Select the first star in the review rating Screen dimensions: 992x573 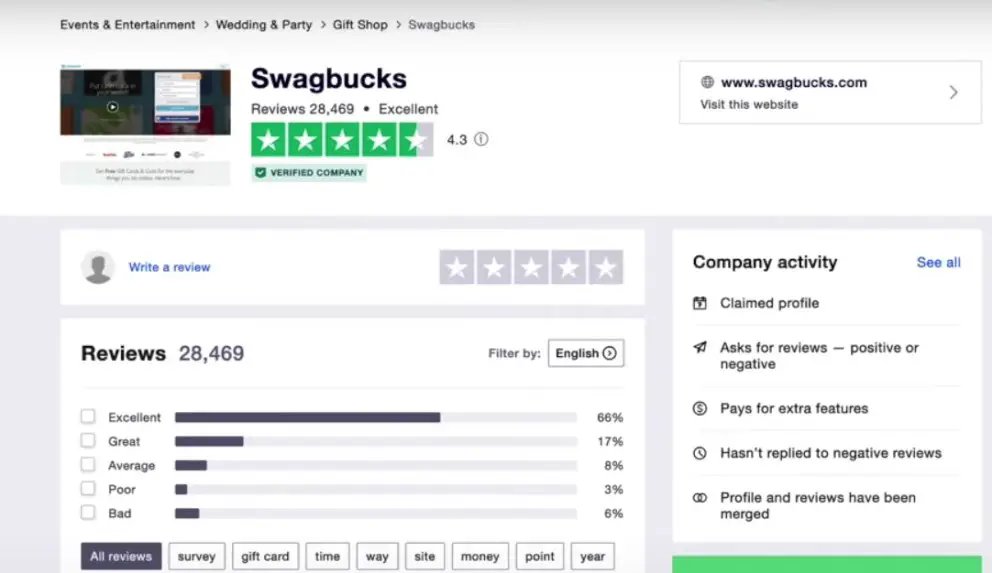pos(457,268)
